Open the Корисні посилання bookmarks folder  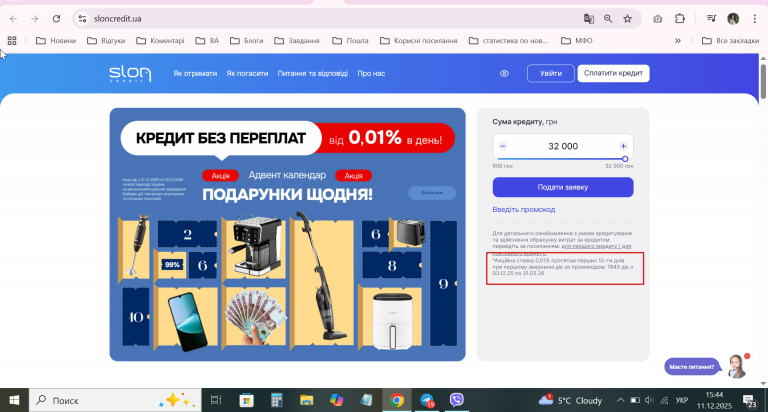pos(418,41)
